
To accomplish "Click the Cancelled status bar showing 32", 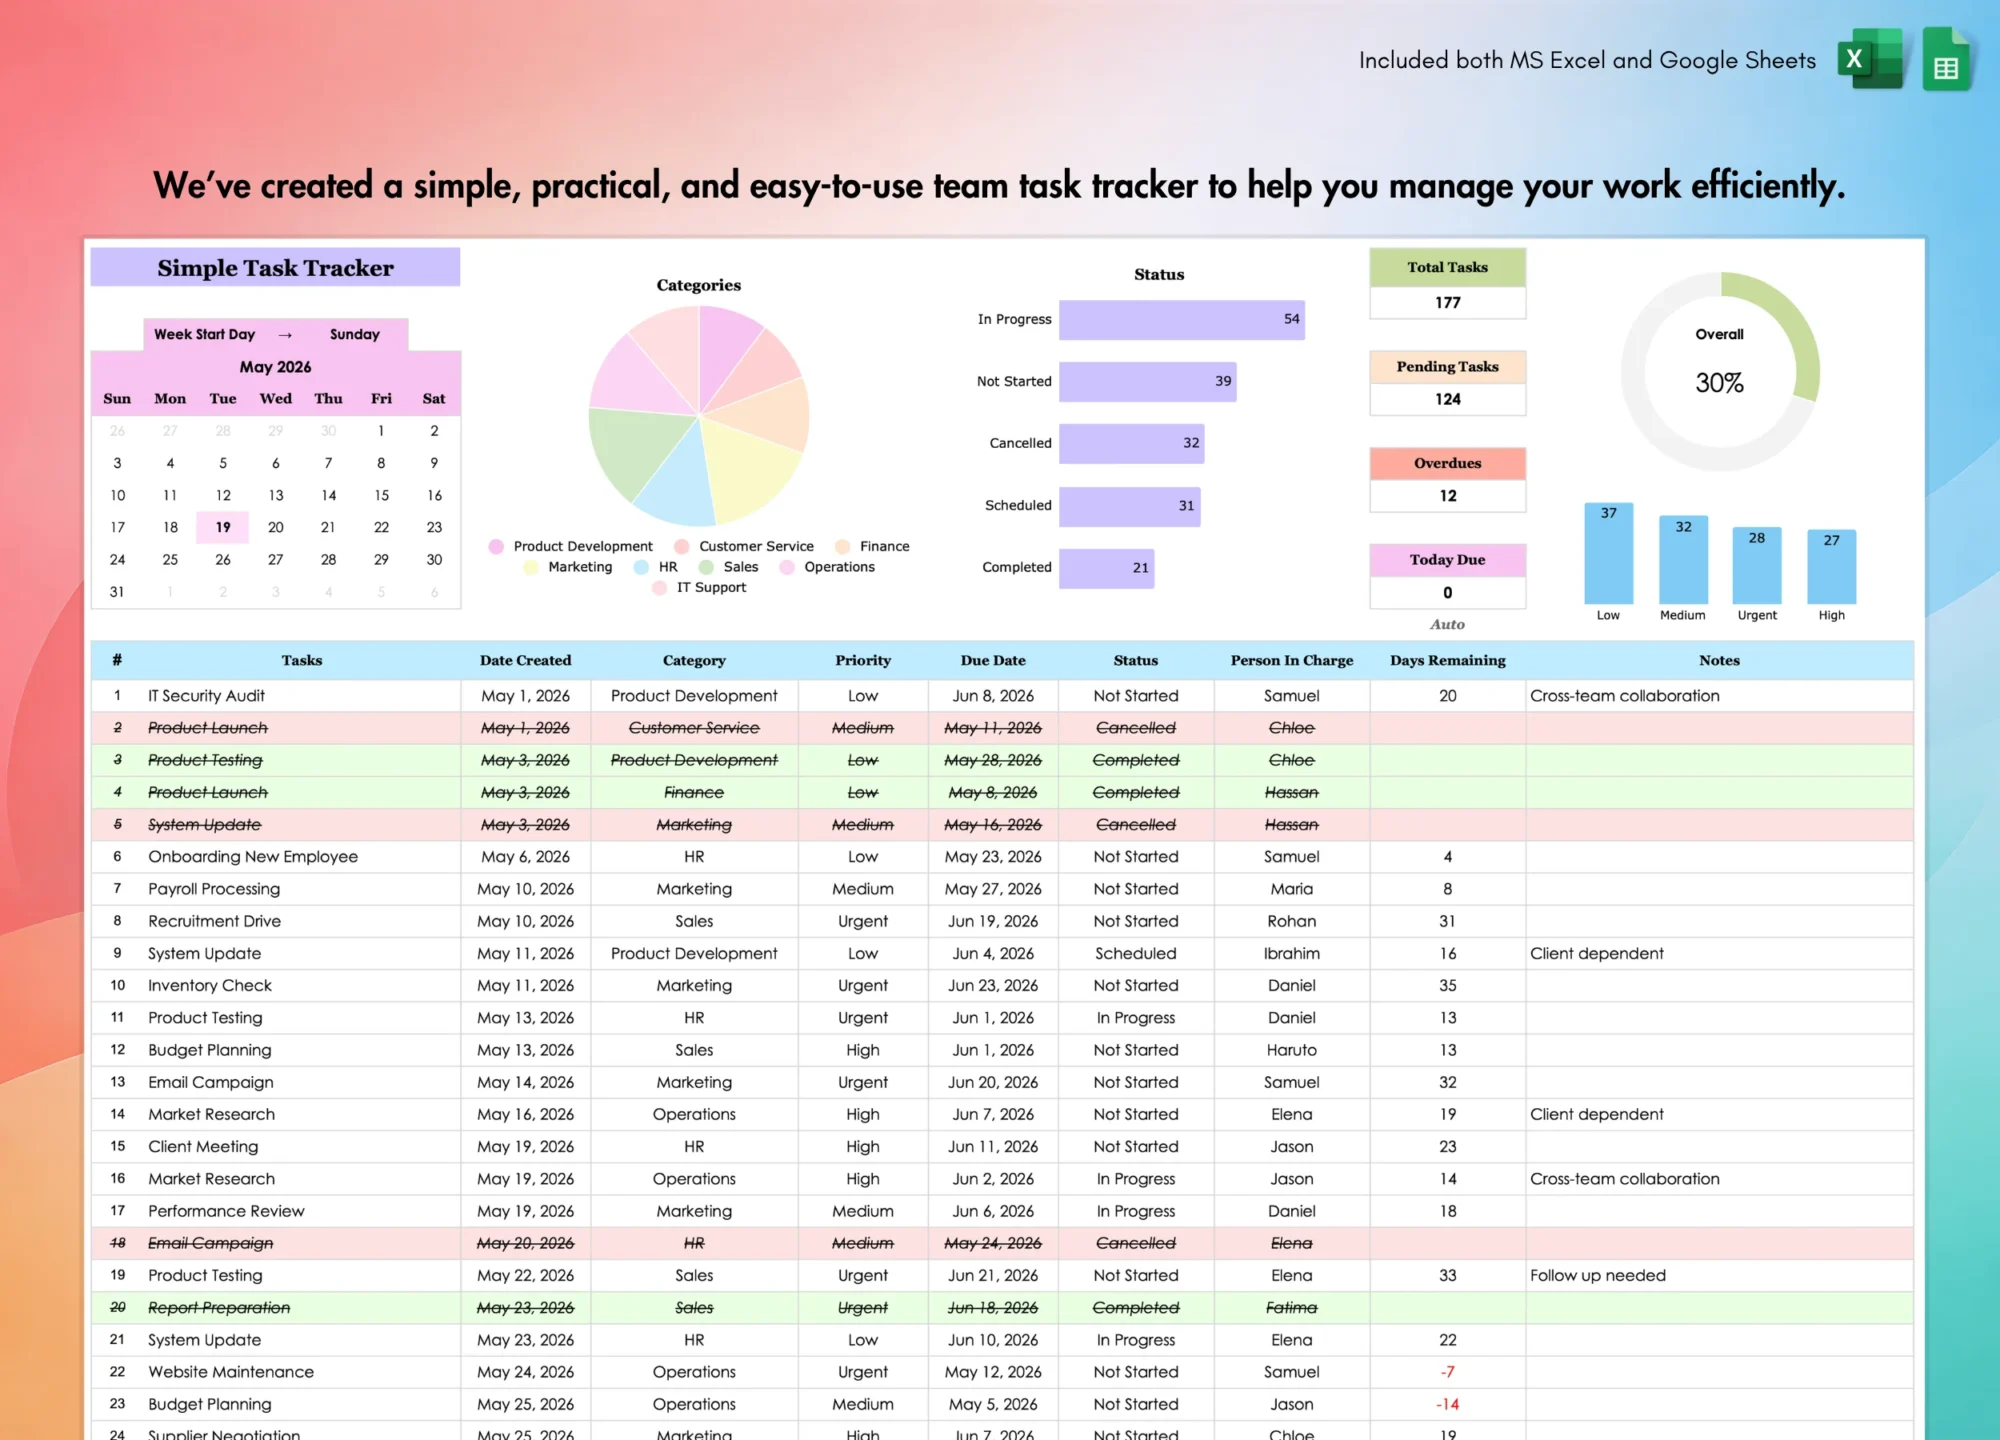I will (x=1132, y=444).
